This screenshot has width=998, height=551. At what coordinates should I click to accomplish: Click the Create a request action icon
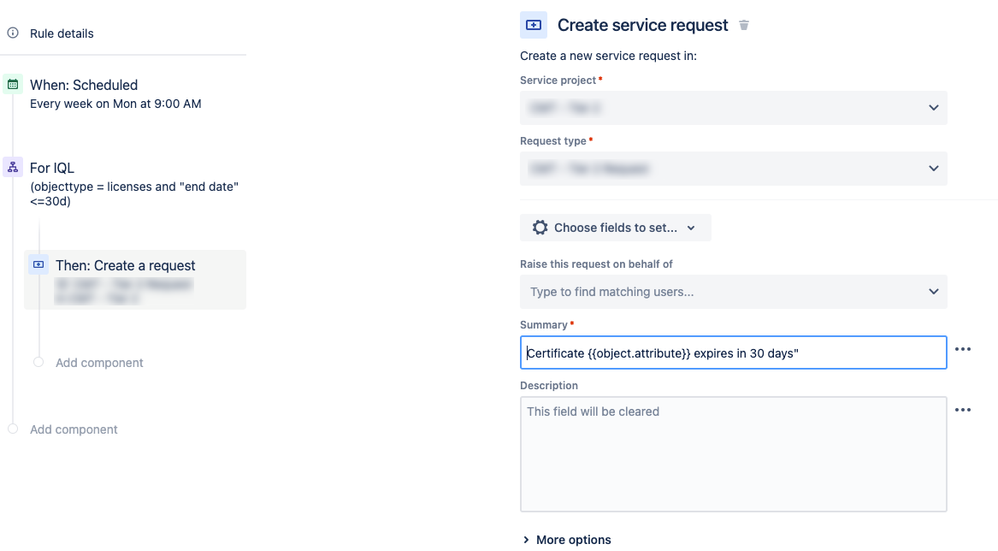point(39,265)
